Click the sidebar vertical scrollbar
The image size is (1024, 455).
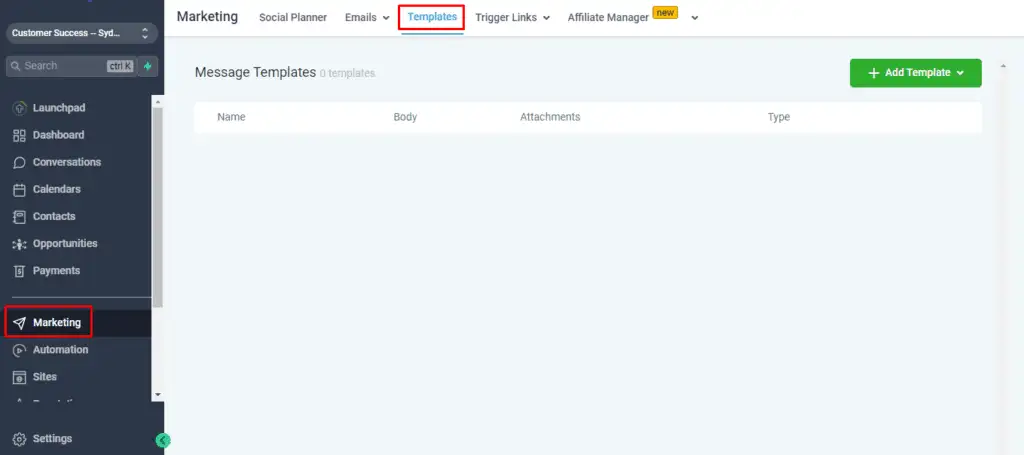click(157, 200)
